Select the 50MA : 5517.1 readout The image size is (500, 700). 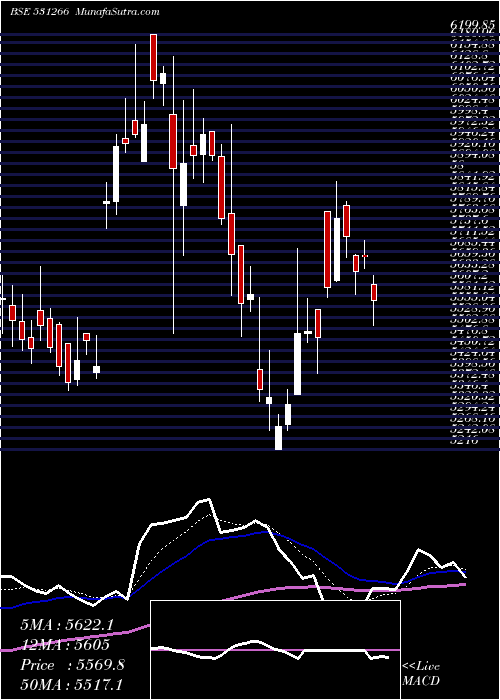coord(71,684)
